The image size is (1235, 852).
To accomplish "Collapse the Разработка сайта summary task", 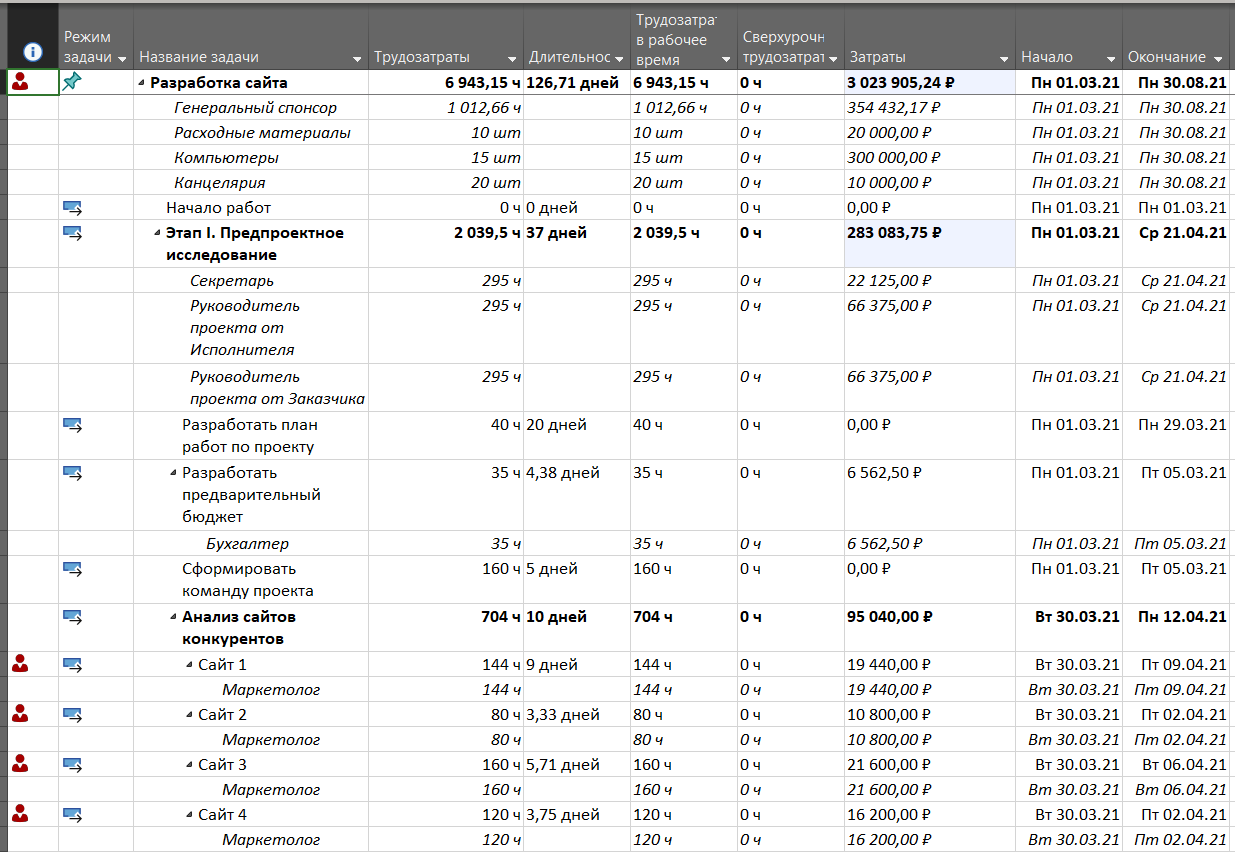I will point(141,84).
